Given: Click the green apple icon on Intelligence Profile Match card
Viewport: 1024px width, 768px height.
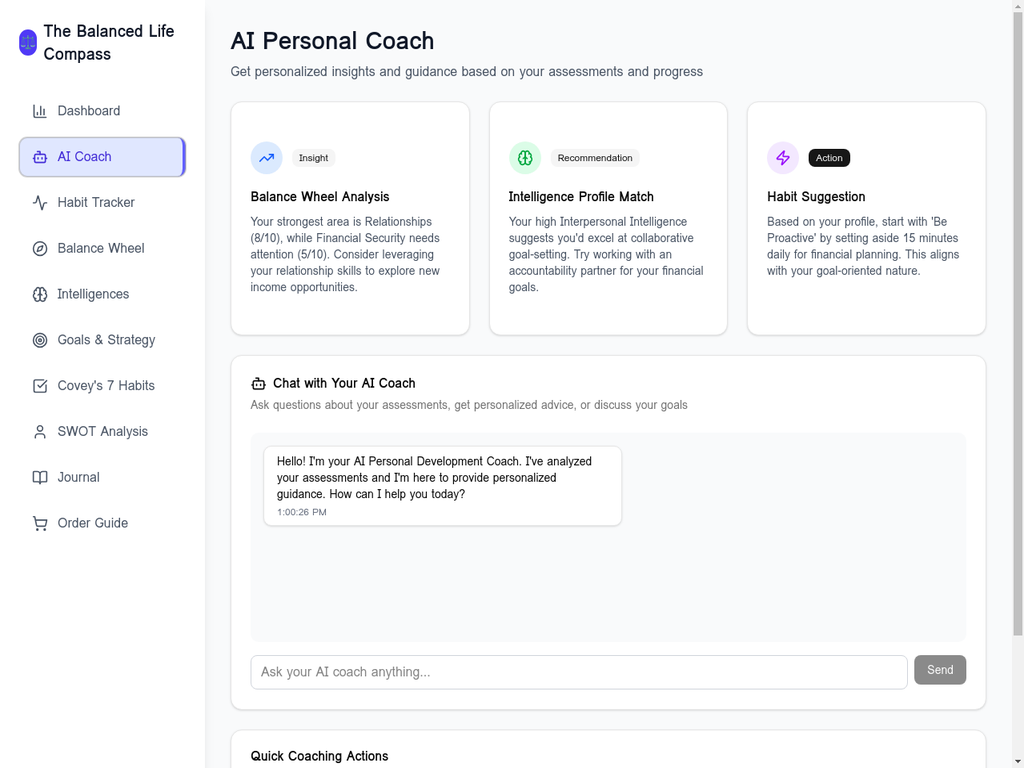Looking at the screenshot, I should (x=524, y=157).
